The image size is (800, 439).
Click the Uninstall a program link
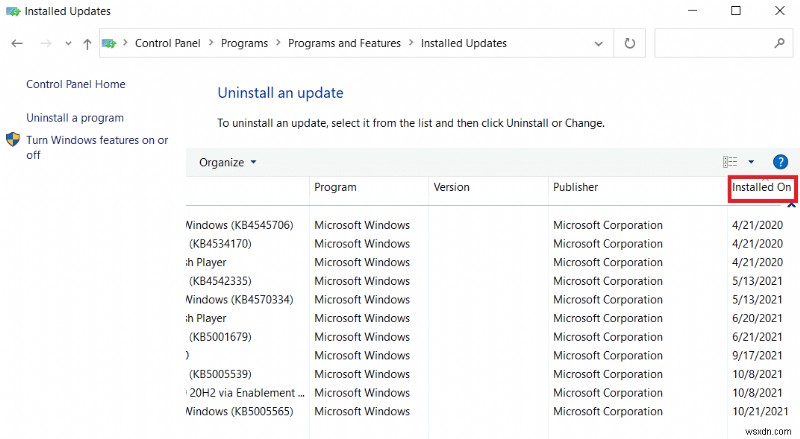click(x=75, y=118)
